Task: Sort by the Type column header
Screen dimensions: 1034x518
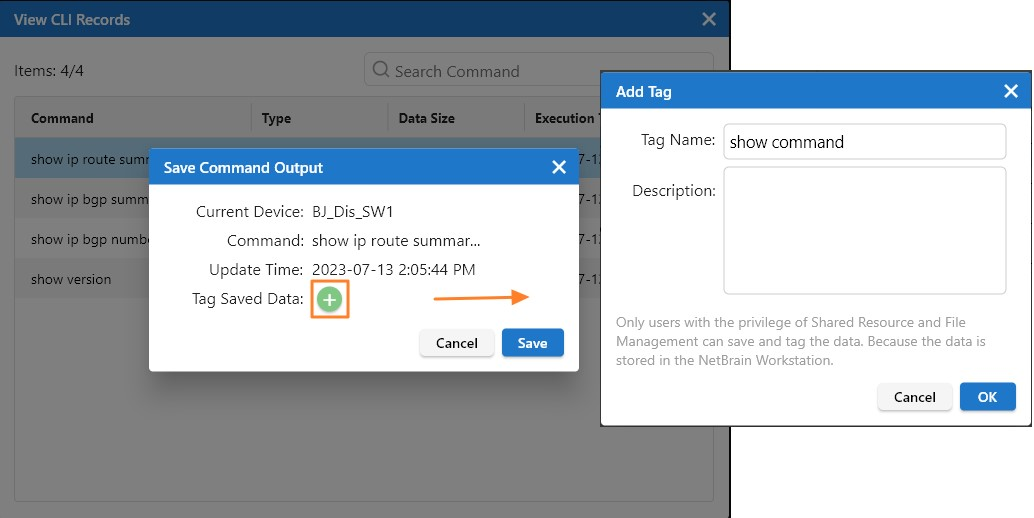Action: point(276,118)
